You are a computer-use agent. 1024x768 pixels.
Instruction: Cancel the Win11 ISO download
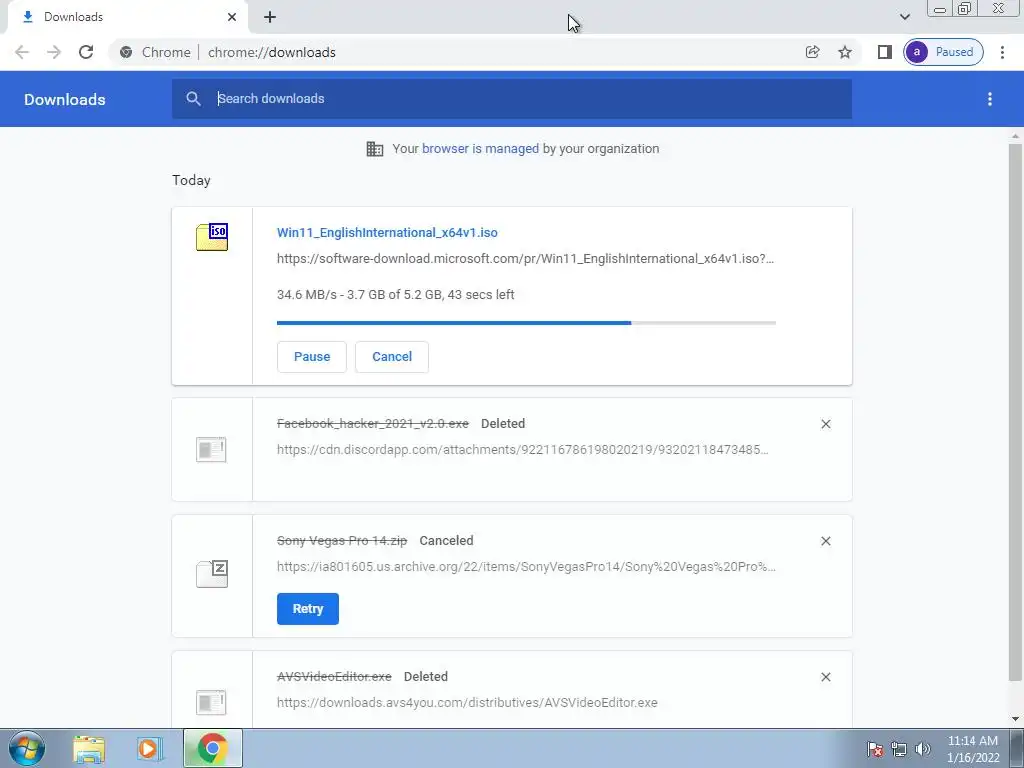point(392,357)
